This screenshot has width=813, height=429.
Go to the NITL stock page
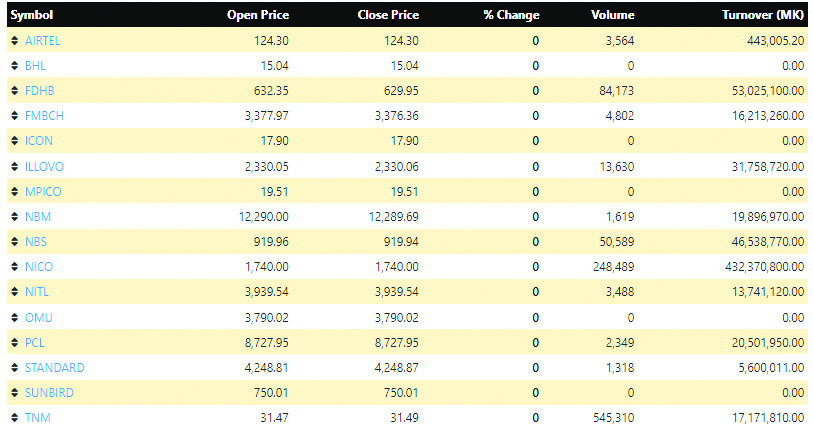(37, 291)
